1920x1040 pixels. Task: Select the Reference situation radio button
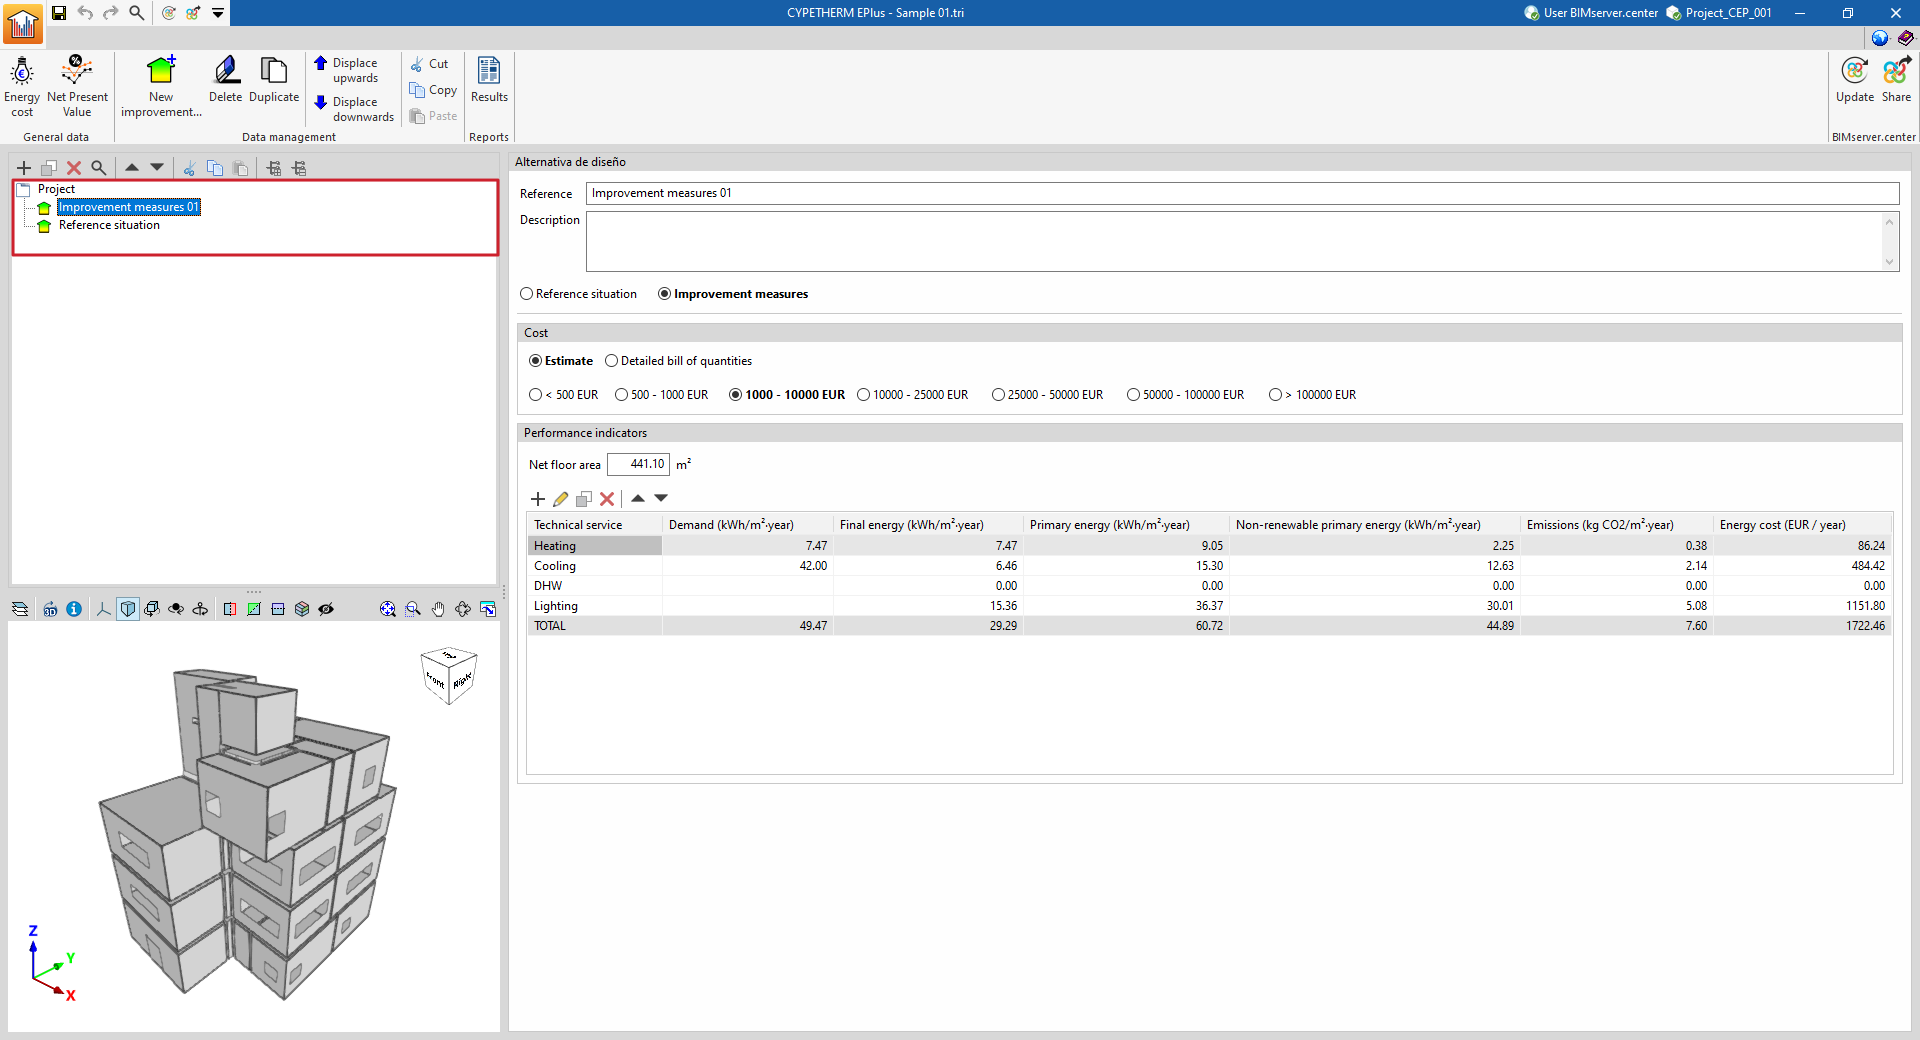coord(527,294)
